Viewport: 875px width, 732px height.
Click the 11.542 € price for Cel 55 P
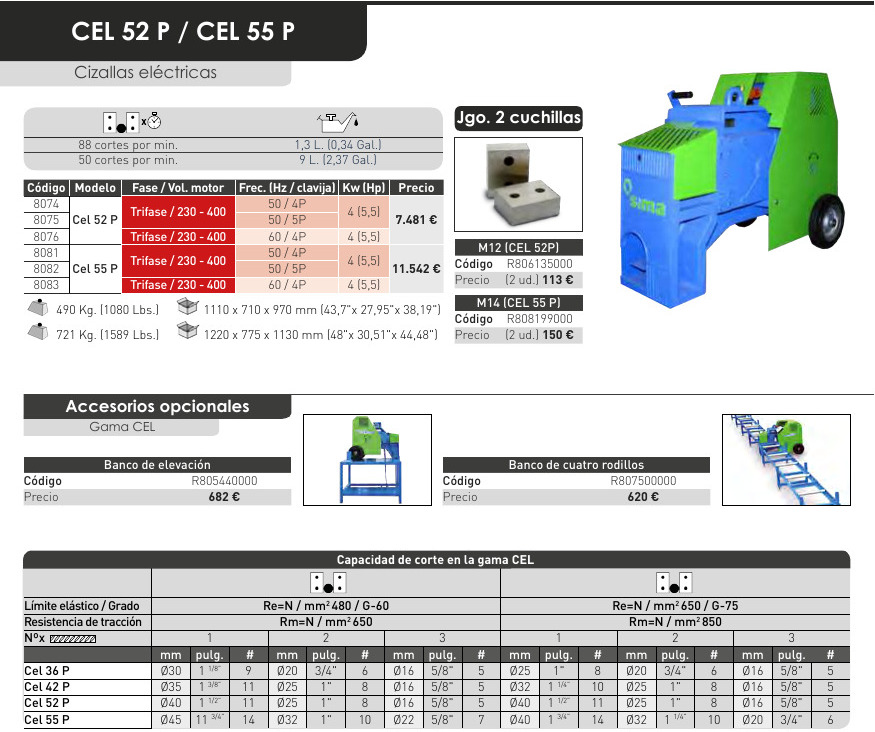click(x=416, y=270)
